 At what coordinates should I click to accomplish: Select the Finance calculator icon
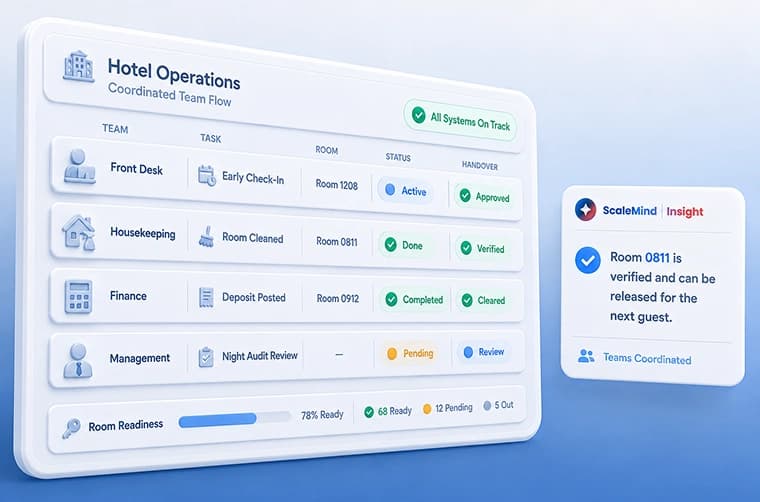tap(79, 297)
